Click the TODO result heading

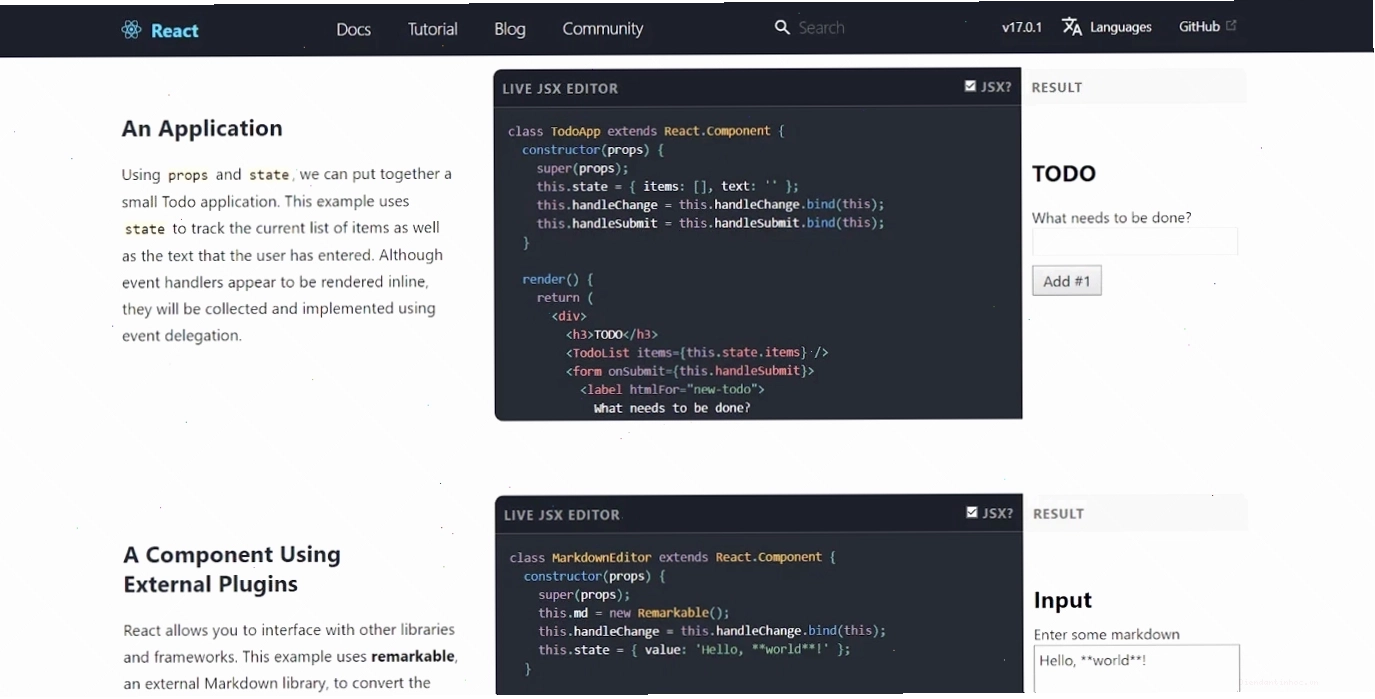1064,173
